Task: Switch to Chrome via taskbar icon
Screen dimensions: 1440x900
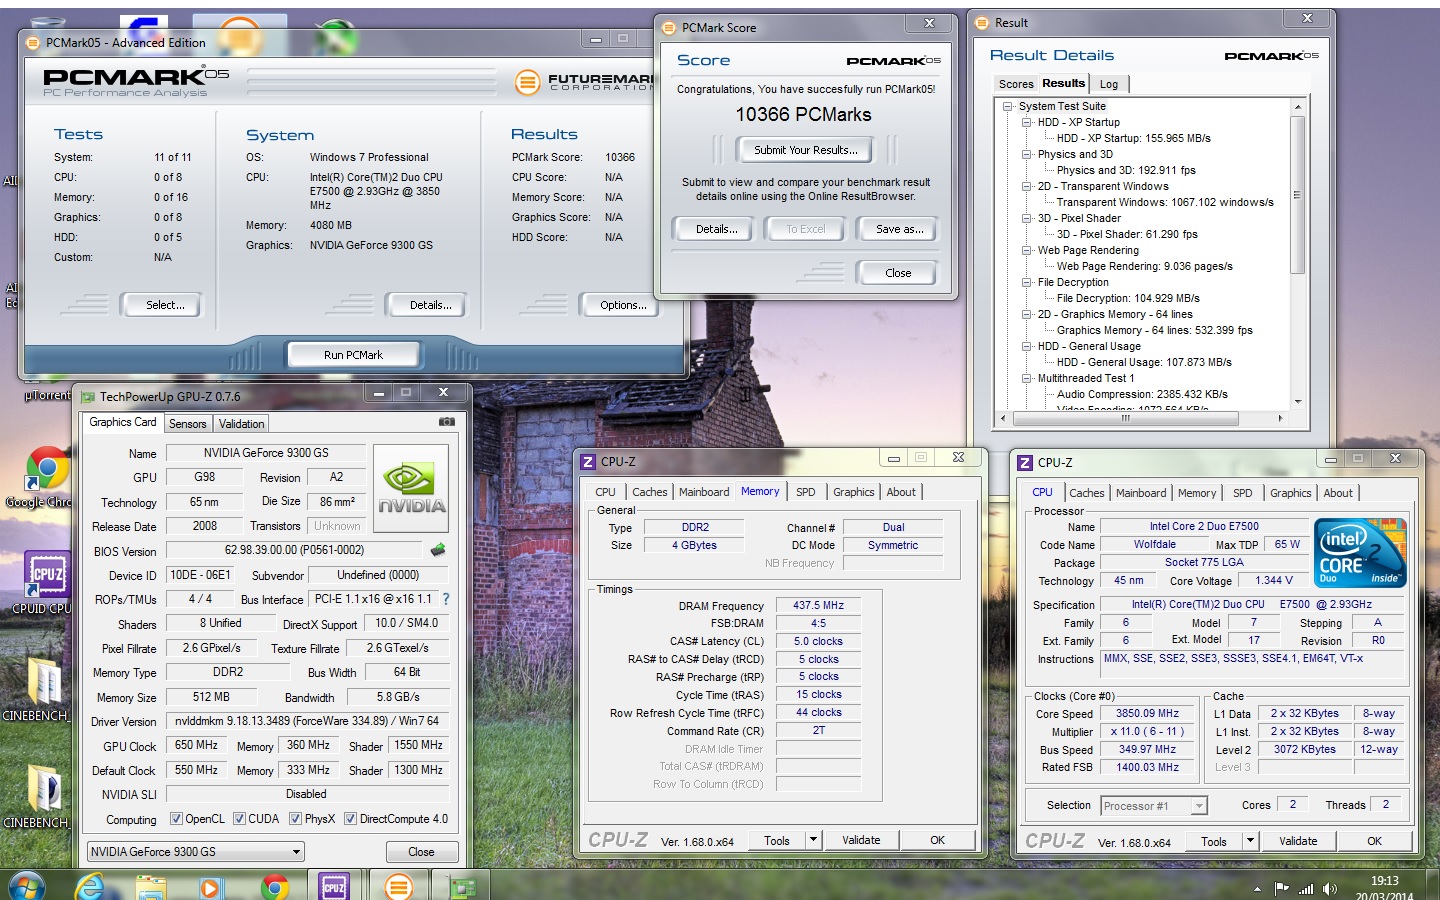Action: pyautogui.click(x=274, y=887)
